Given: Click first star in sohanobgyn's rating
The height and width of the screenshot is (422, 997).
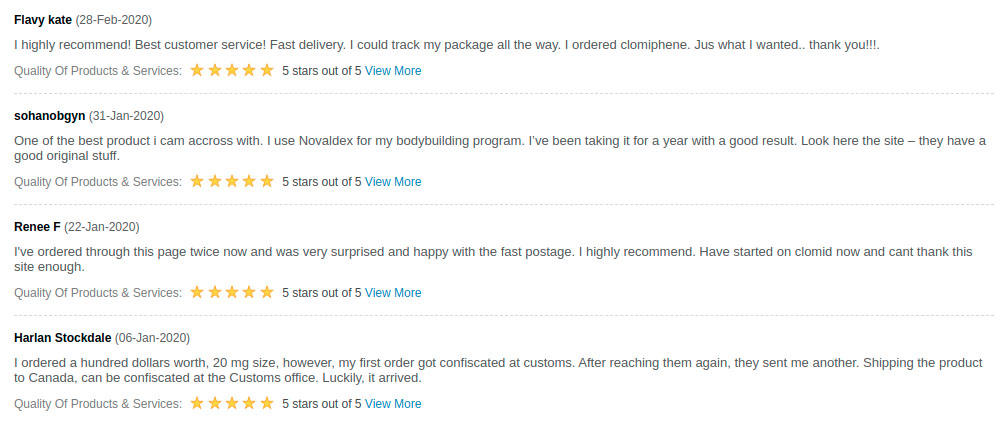Looking at the screenshot, I should tap(197, 181).
